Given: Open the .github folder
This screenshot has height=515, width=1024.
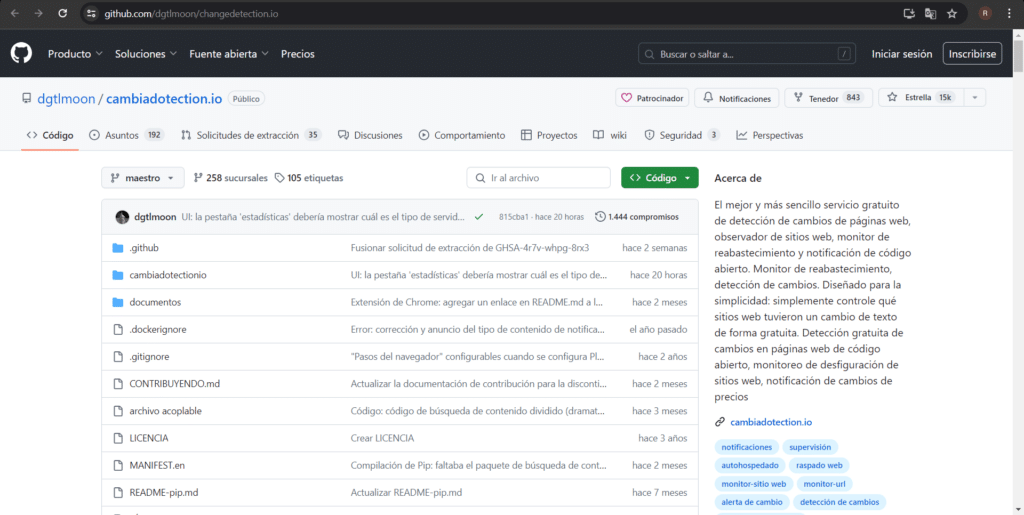Looking at the screenshot, I should click(x=144, y=248).
